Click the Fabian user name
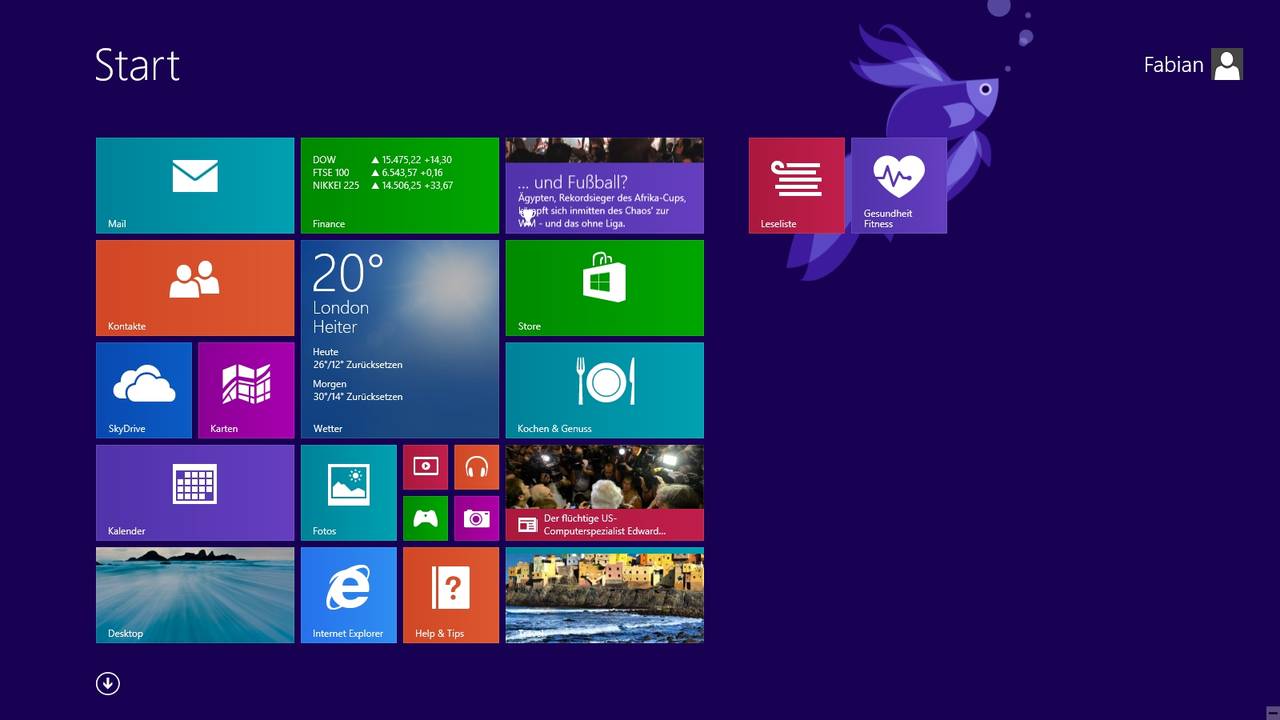This screenshot has height=720, width=1280. (1173, 65)
